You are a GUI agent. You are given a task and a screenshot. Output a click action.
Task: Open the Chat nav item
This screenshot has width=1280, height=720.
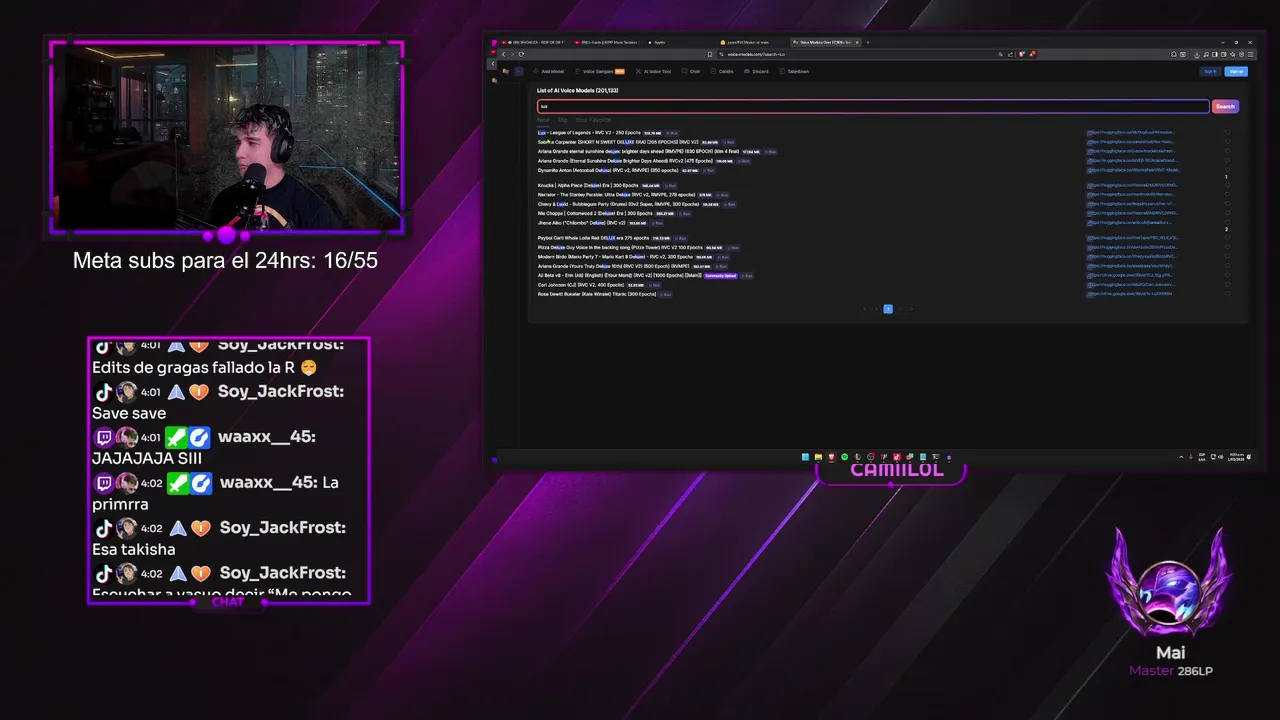click(691, 71)
